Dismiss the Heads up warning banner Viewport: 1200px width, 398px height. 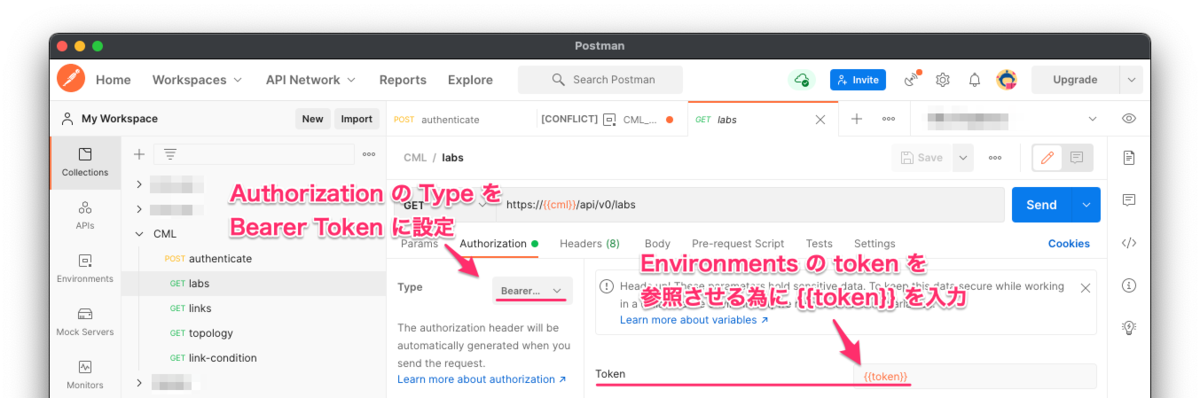coord(1085,287)
